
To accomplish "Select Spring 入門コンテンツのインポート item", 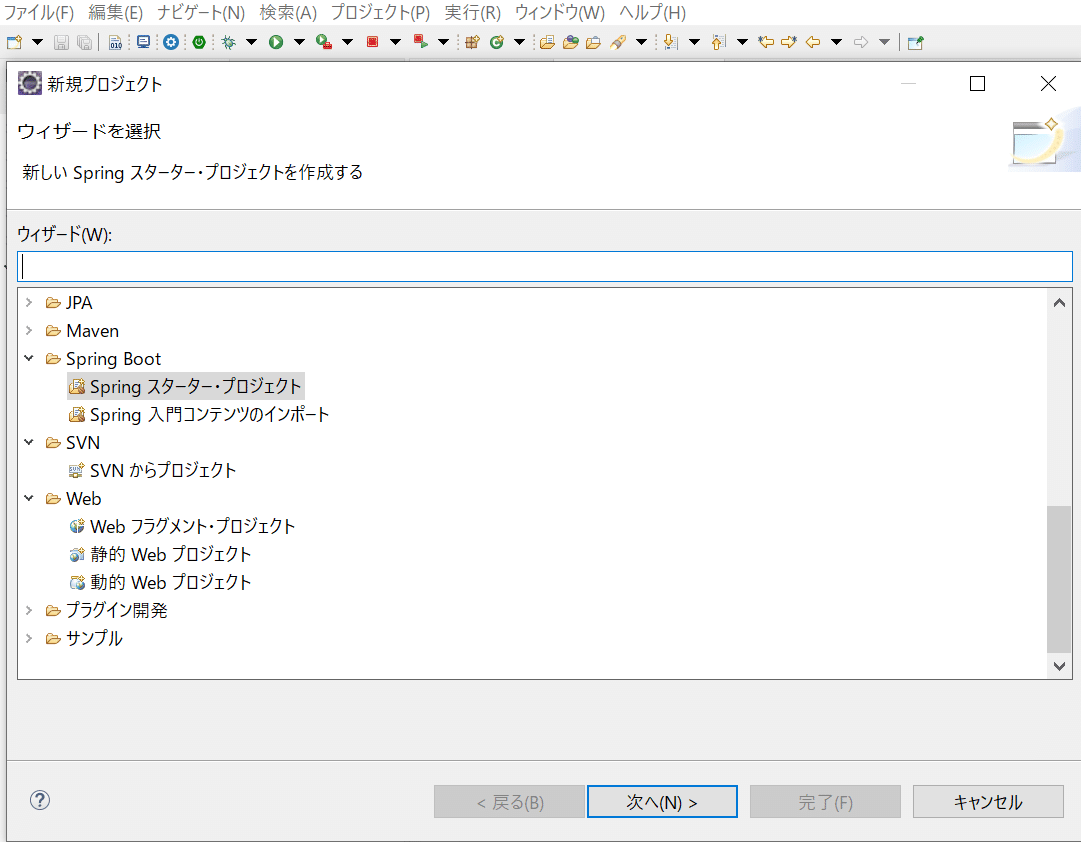I will pos(199,414).
